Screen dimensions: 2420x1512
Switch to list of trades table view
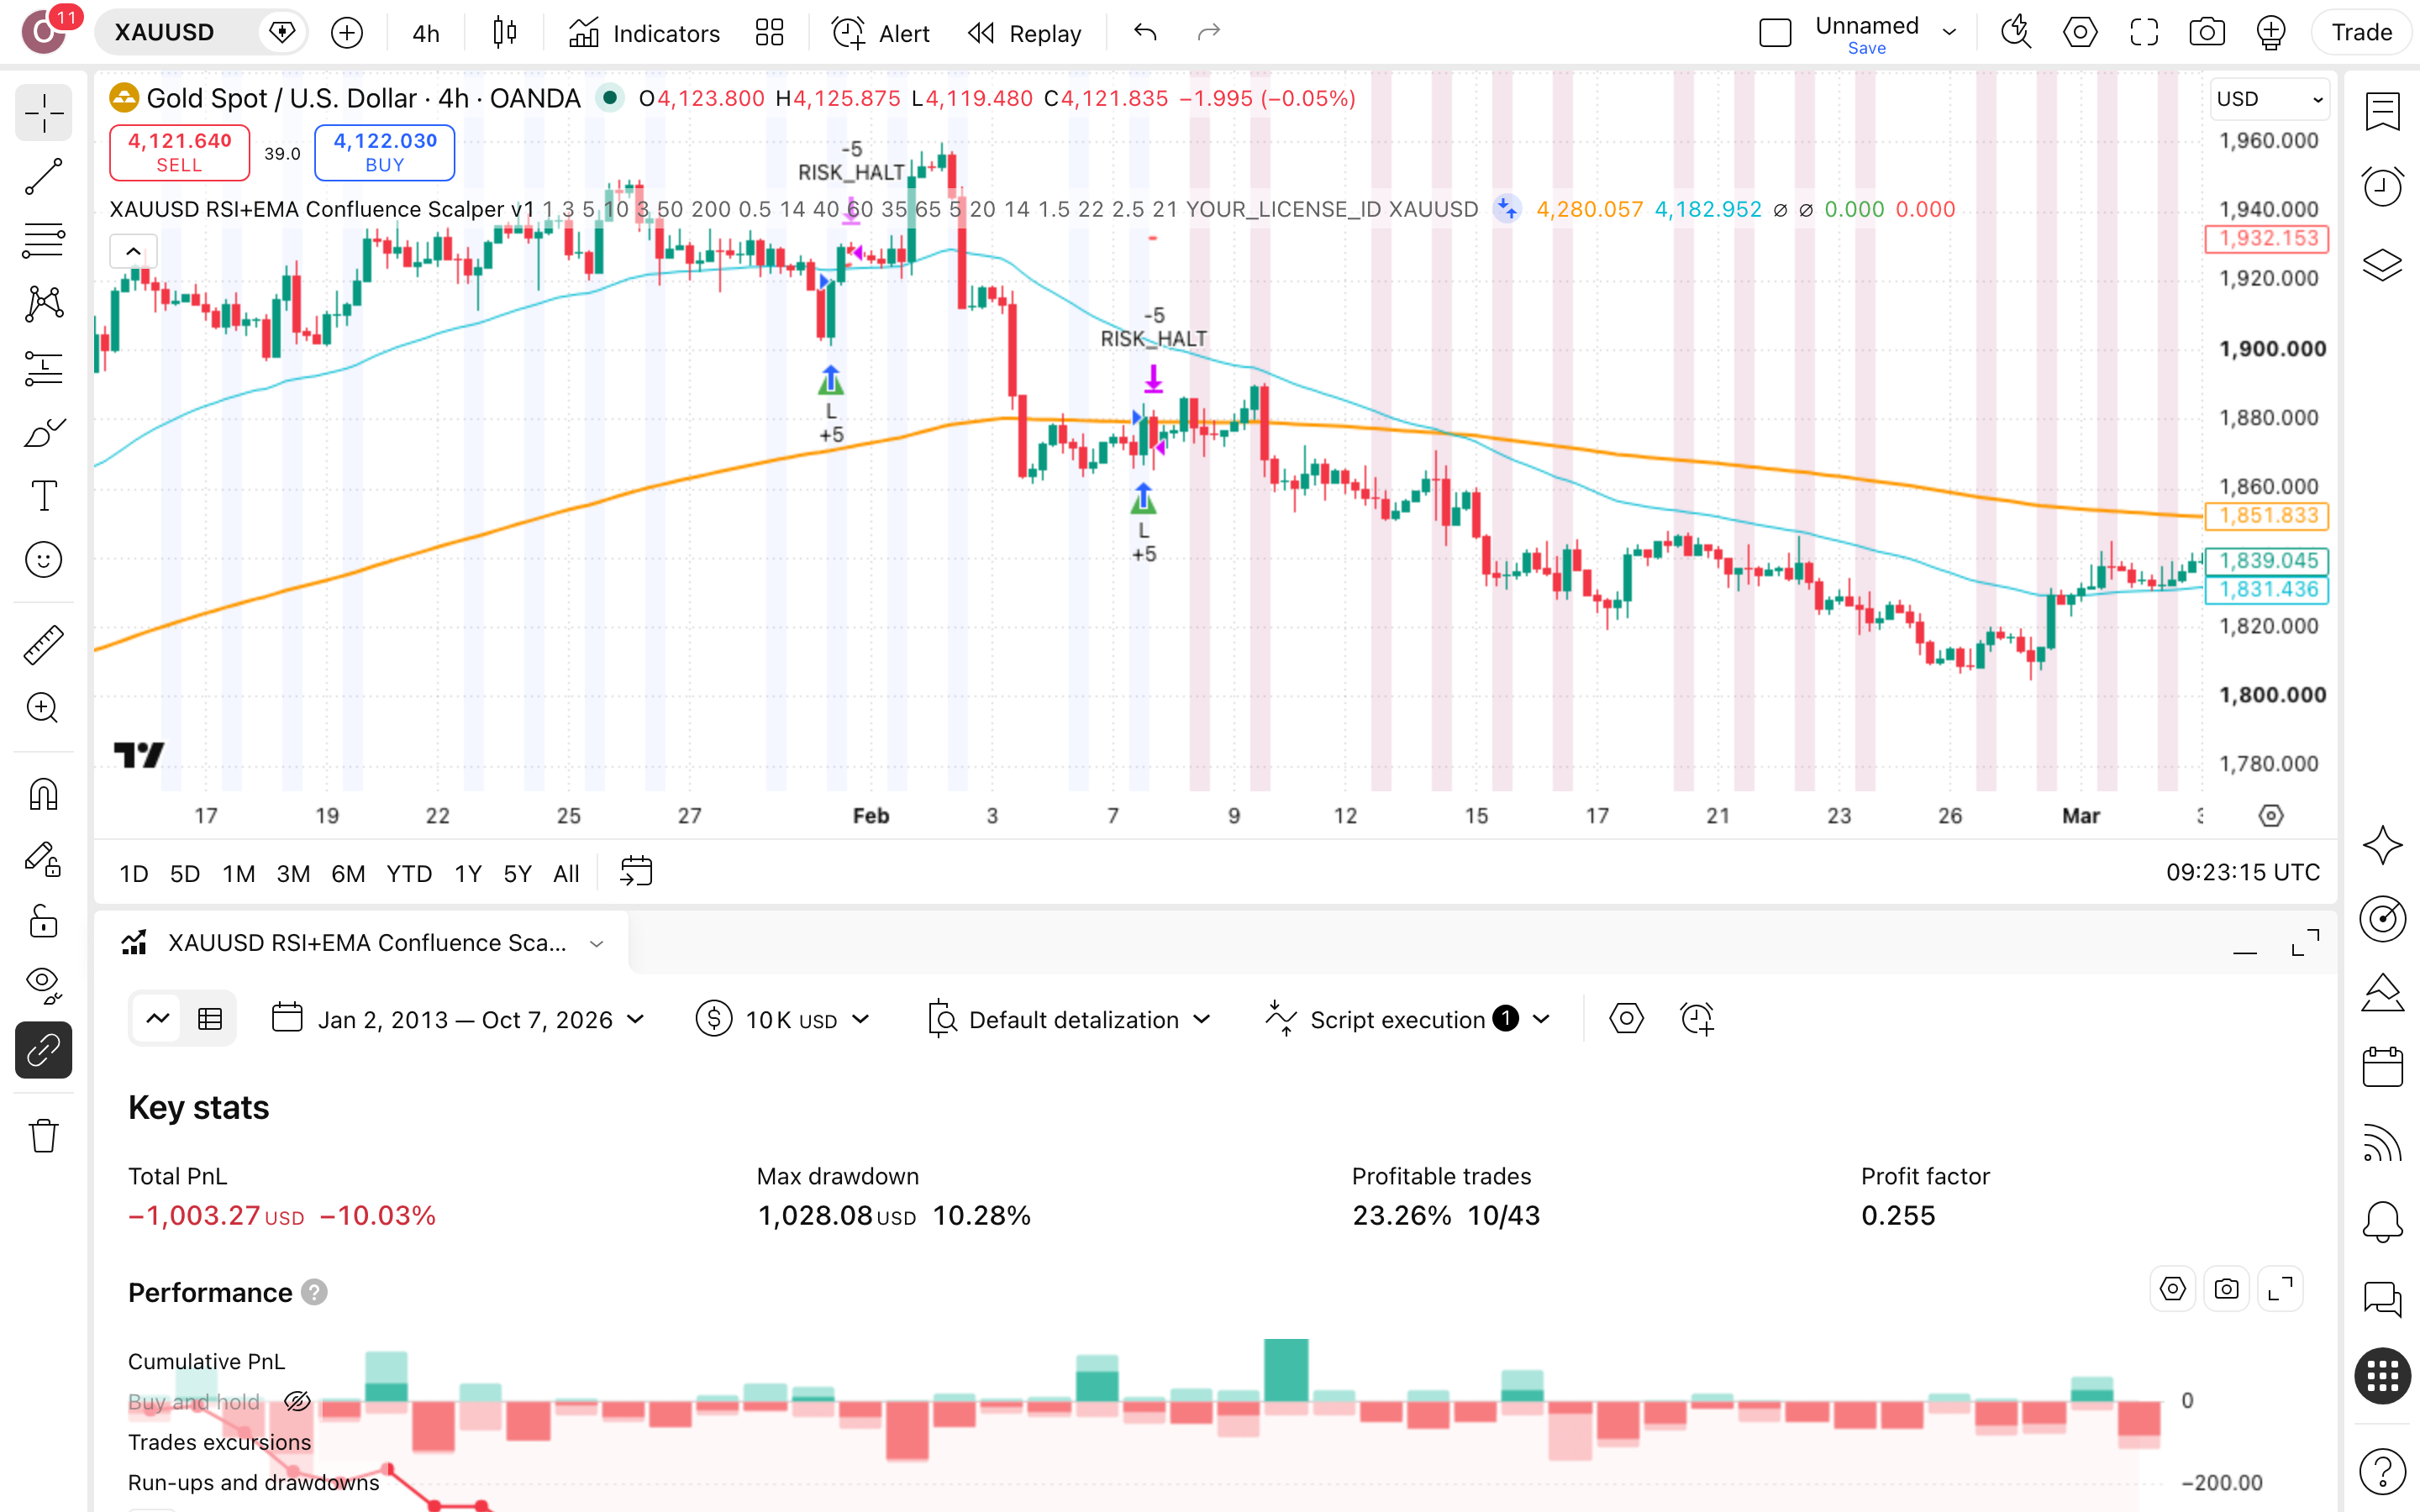pos(210,1019)
